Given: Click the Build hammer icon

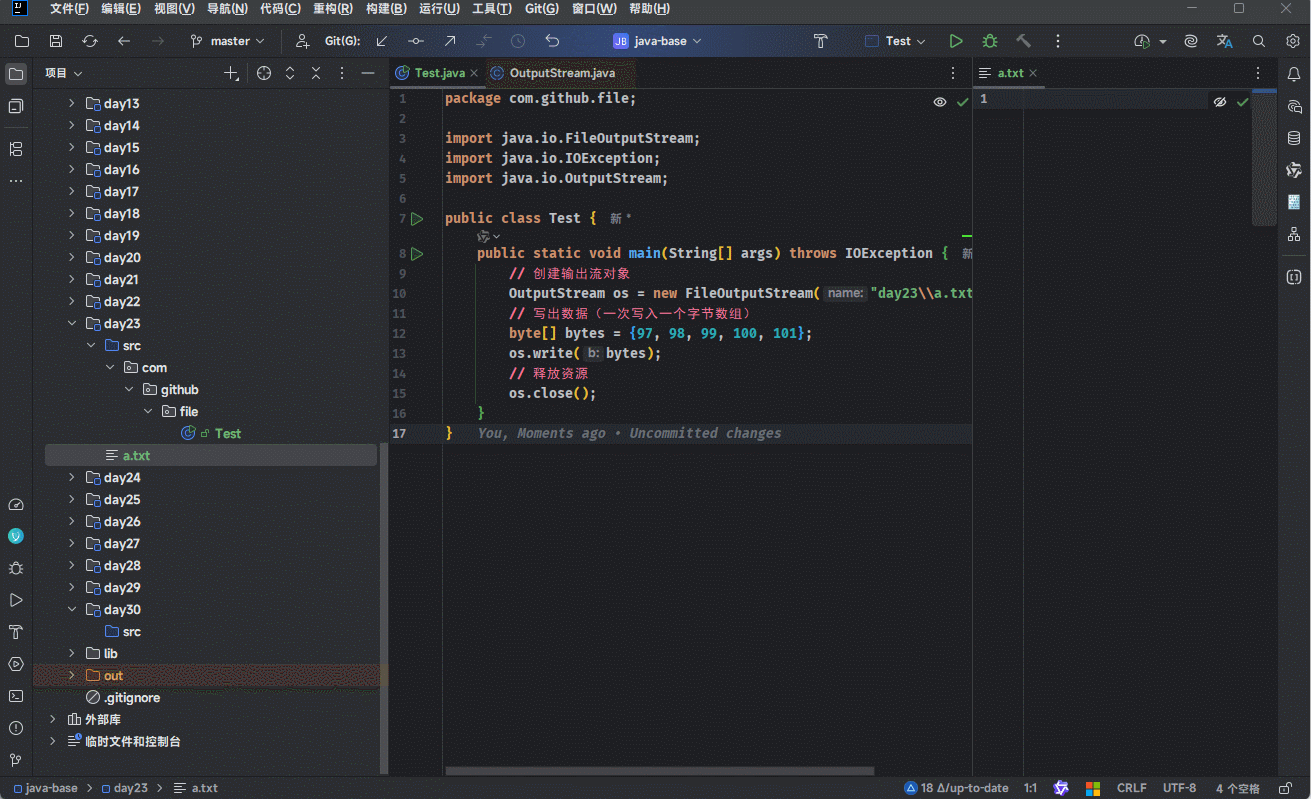Looking at the screenshot, I should (x=1023, y=41).
